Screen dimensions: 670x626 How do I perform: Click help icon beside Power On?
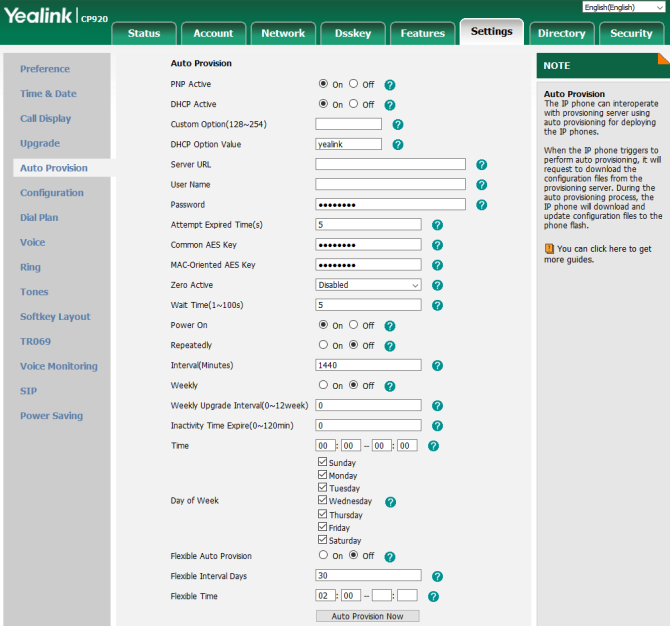[390, 326]
